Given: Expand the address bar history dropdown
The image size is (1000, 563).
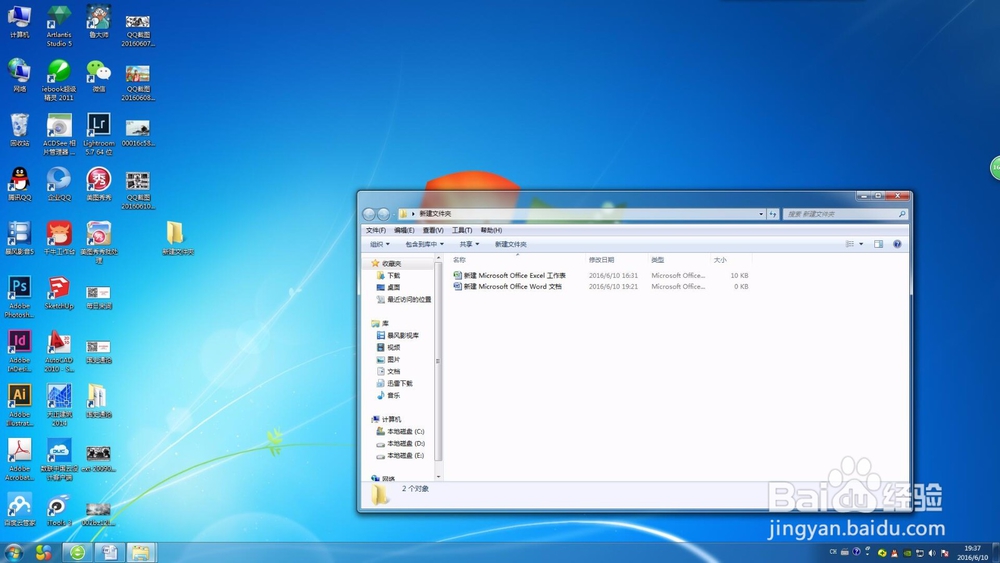Looking at the screenshot, I should point(761,214).
